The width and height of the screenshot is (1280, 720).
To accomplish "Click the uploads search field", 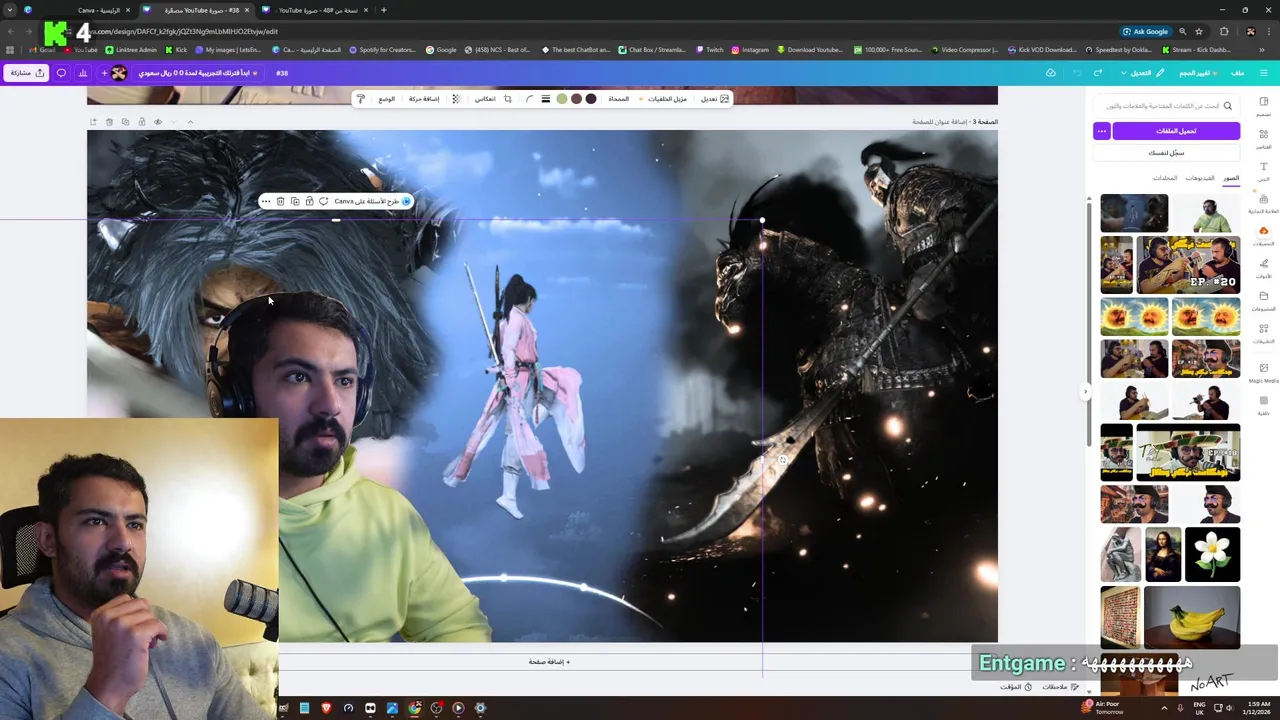I will click(x=1166, y=105).
